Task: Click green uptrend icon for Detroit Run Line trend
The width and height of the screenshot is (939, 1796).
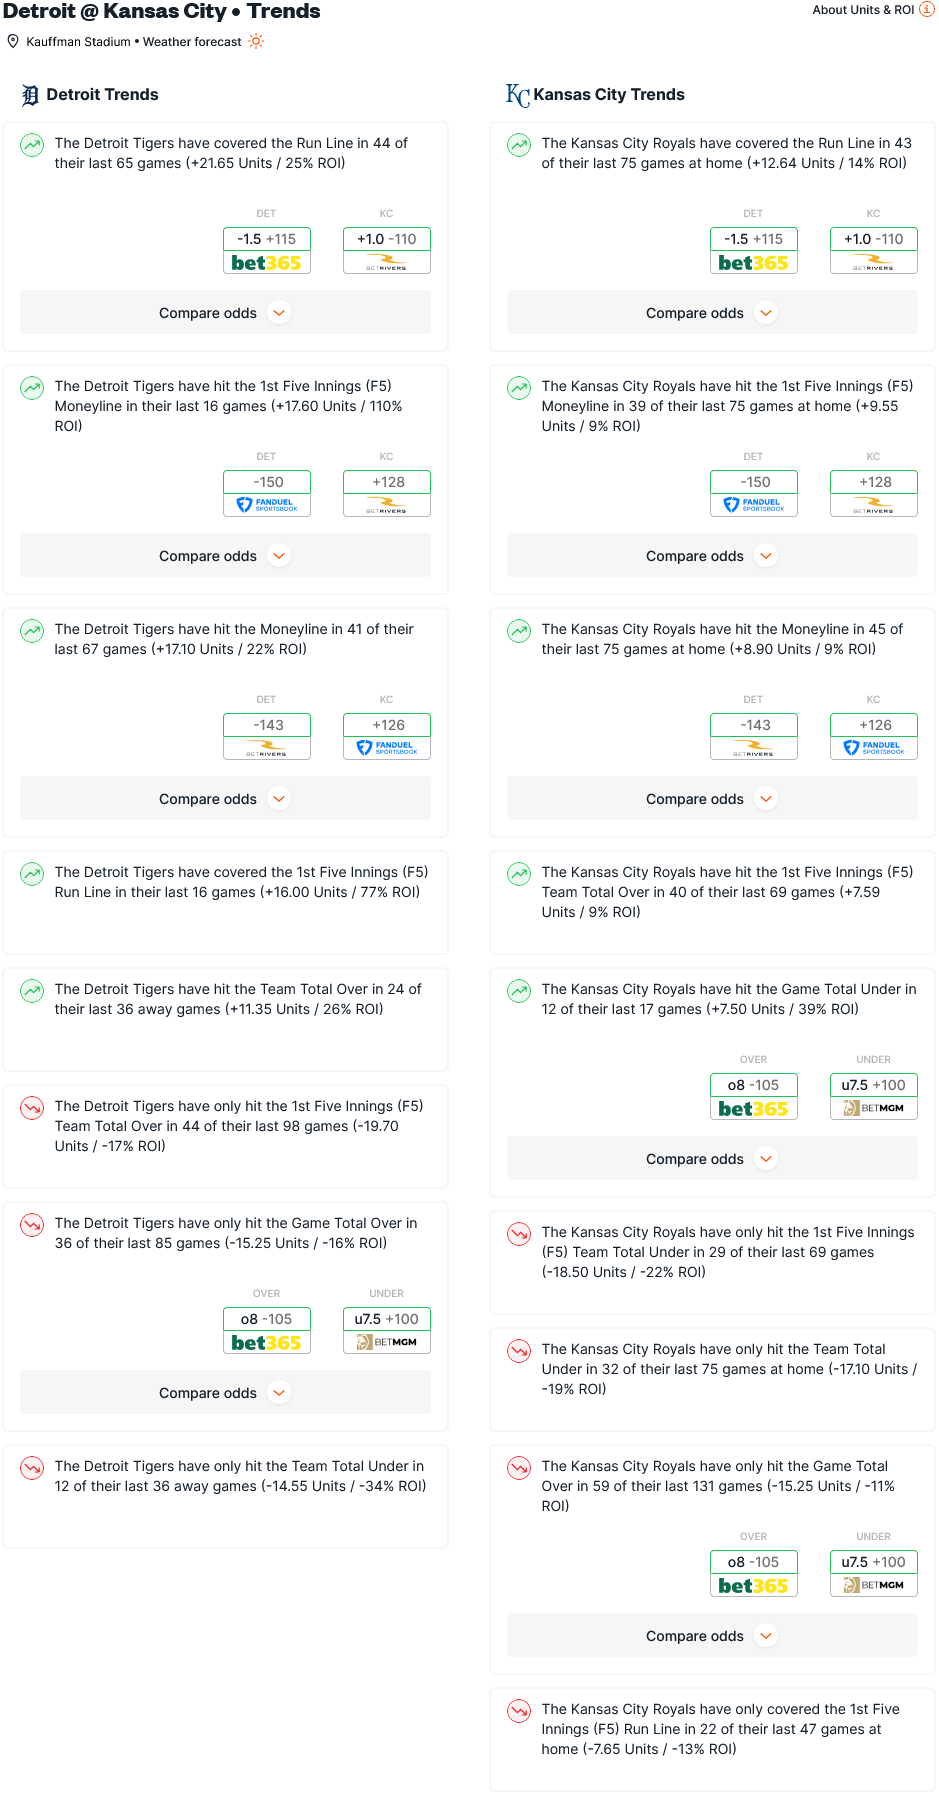Action: (32, 145)
